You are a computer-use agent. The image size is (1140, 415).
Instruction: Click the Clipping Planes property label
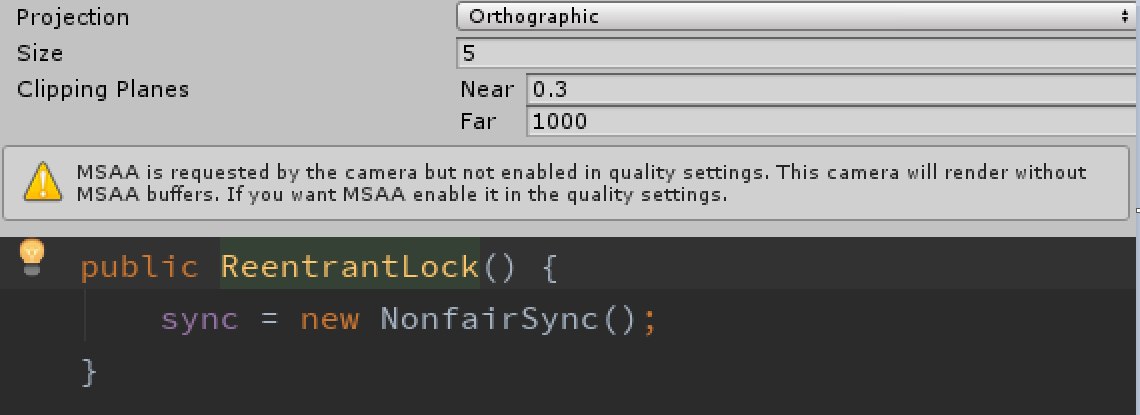pyautogui.click(x=103, y=89)
